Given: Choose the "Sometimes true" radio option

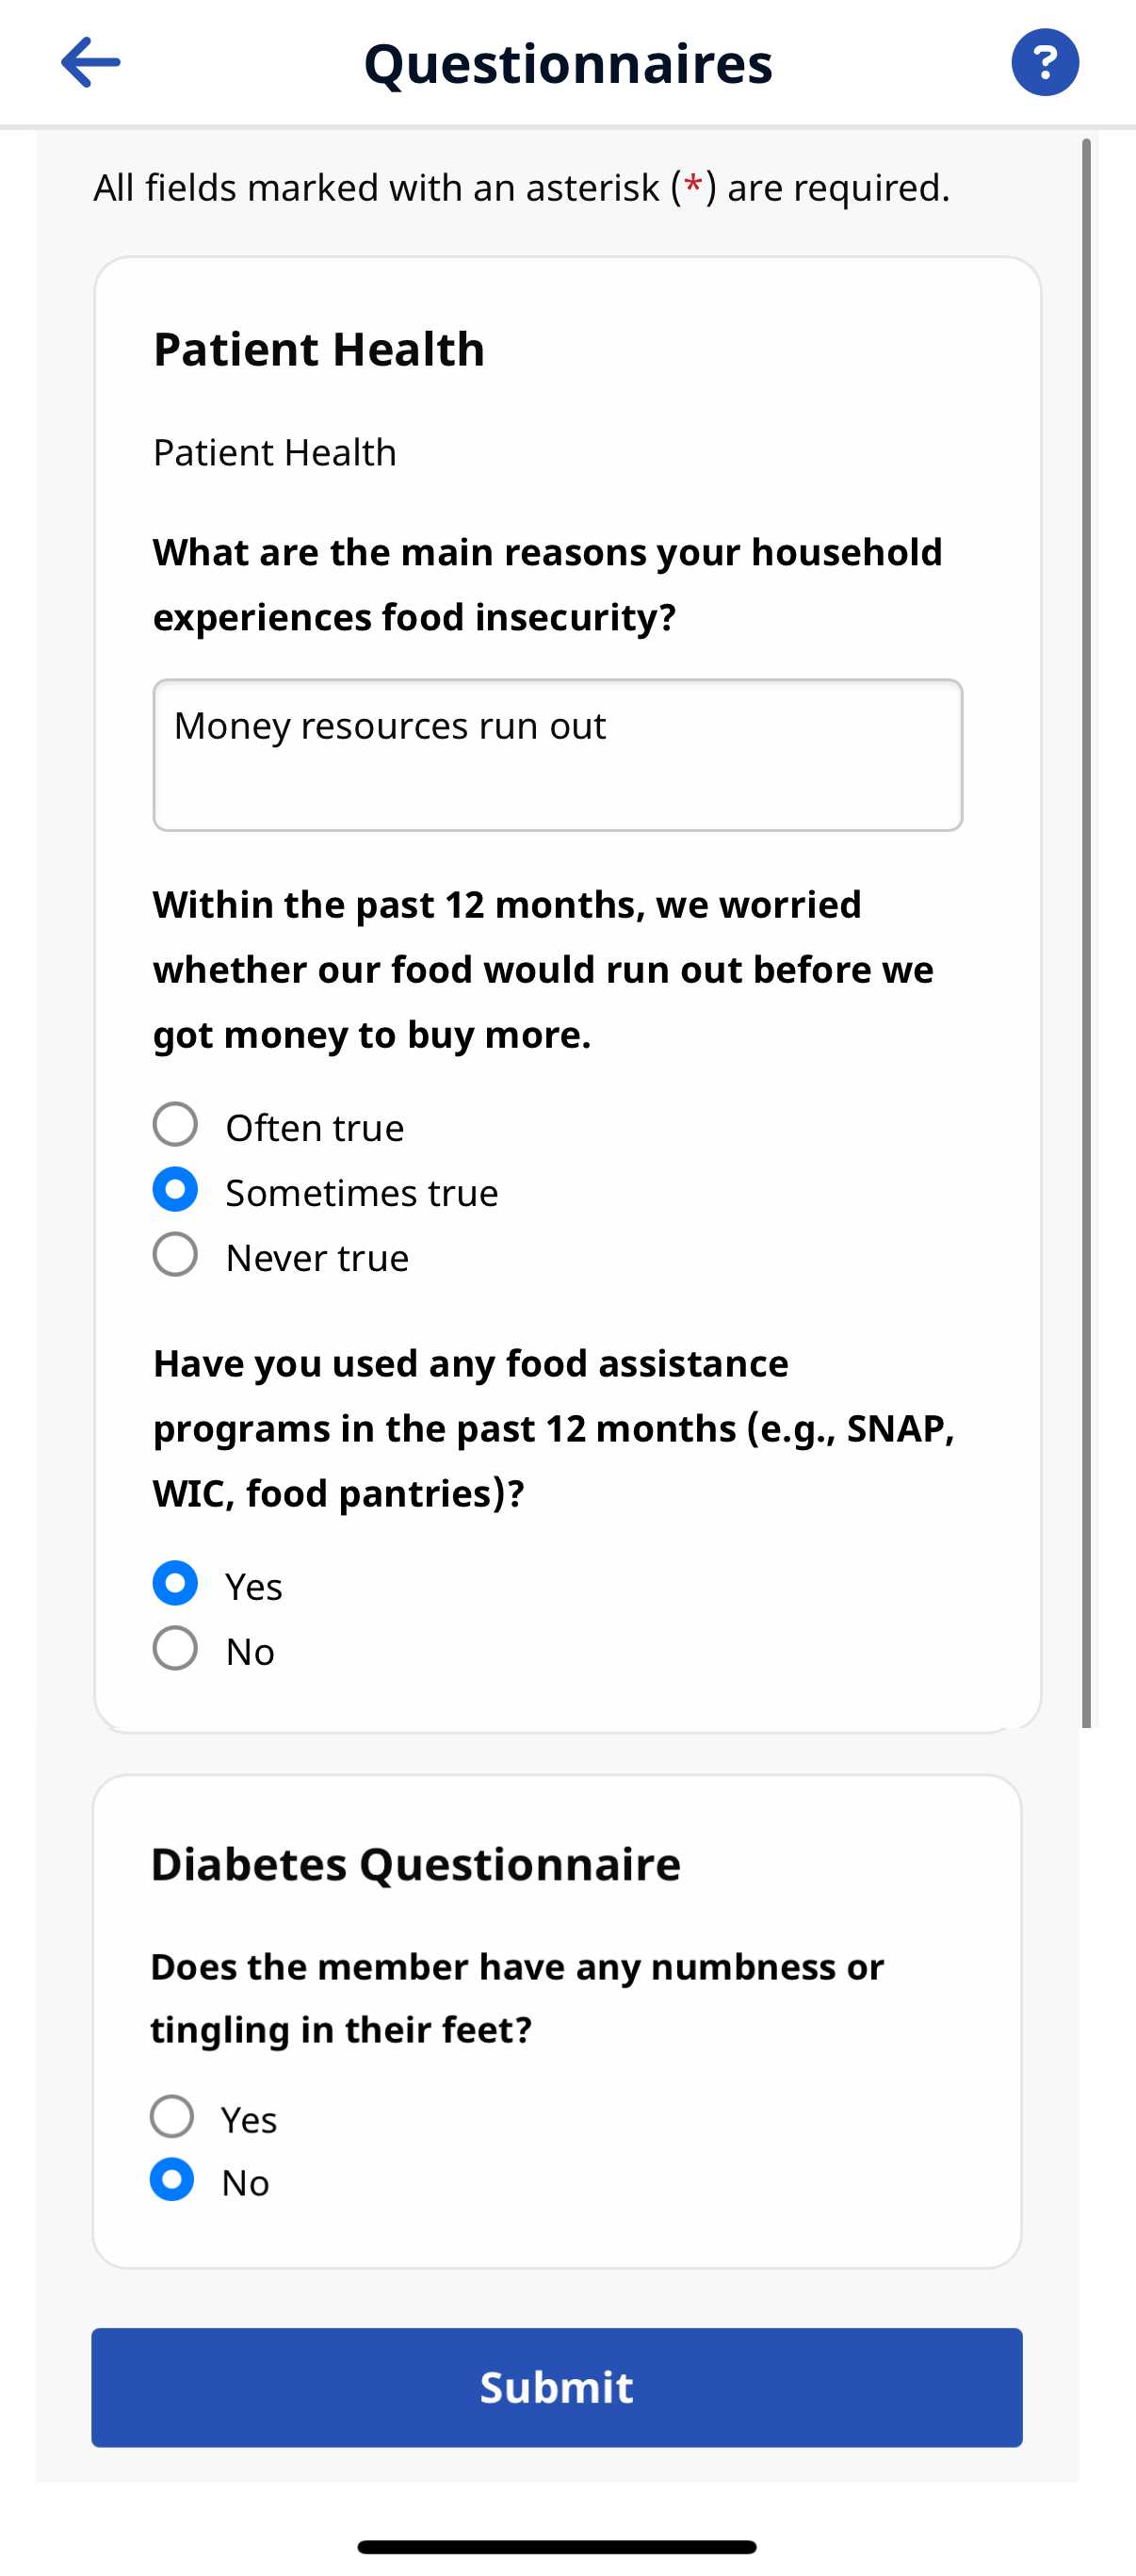Looking at the screenshot, I should 175,1190.
